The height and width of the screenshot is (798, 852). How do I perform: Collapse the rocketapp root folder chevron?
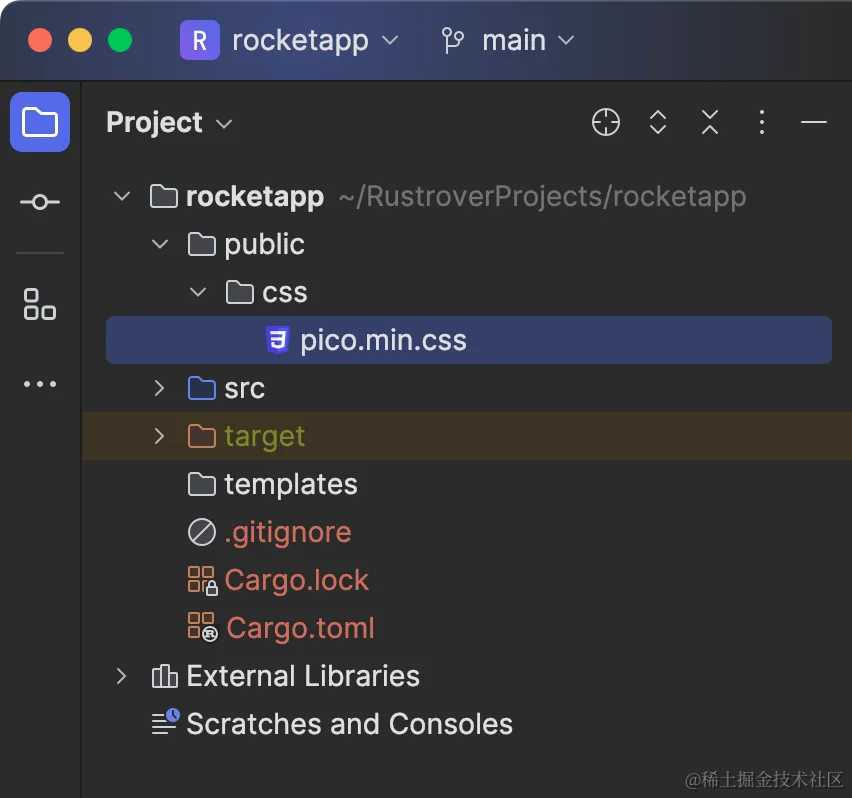pyautogui.click(x=122, y=196)
